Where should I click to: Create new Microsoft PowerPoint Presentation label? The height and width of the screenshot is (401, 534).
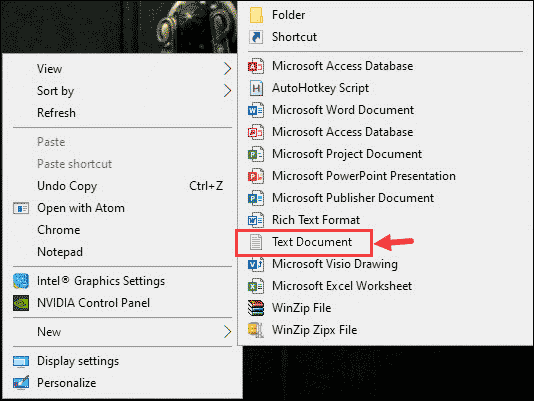point(364,176)
